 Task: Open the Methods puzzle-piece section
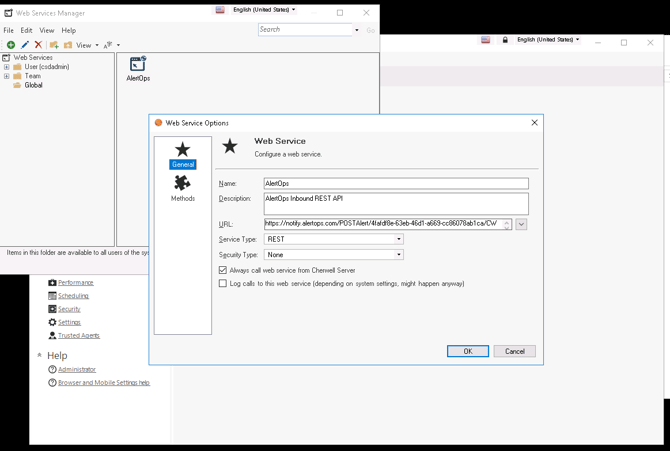point(182,187)
